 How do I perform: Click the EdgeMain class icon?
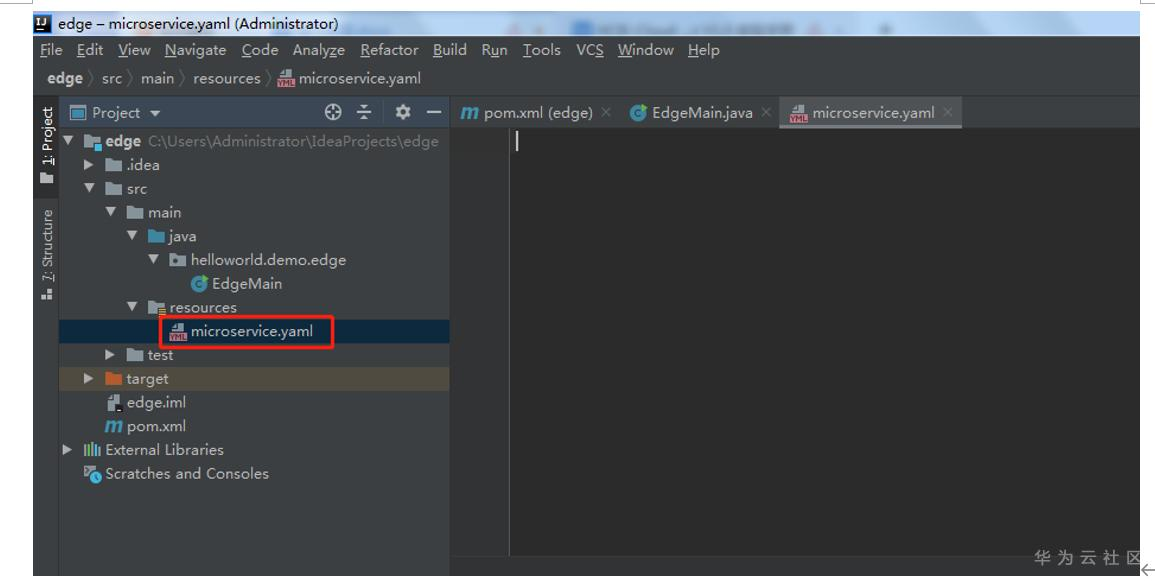[x=199, y=283]
